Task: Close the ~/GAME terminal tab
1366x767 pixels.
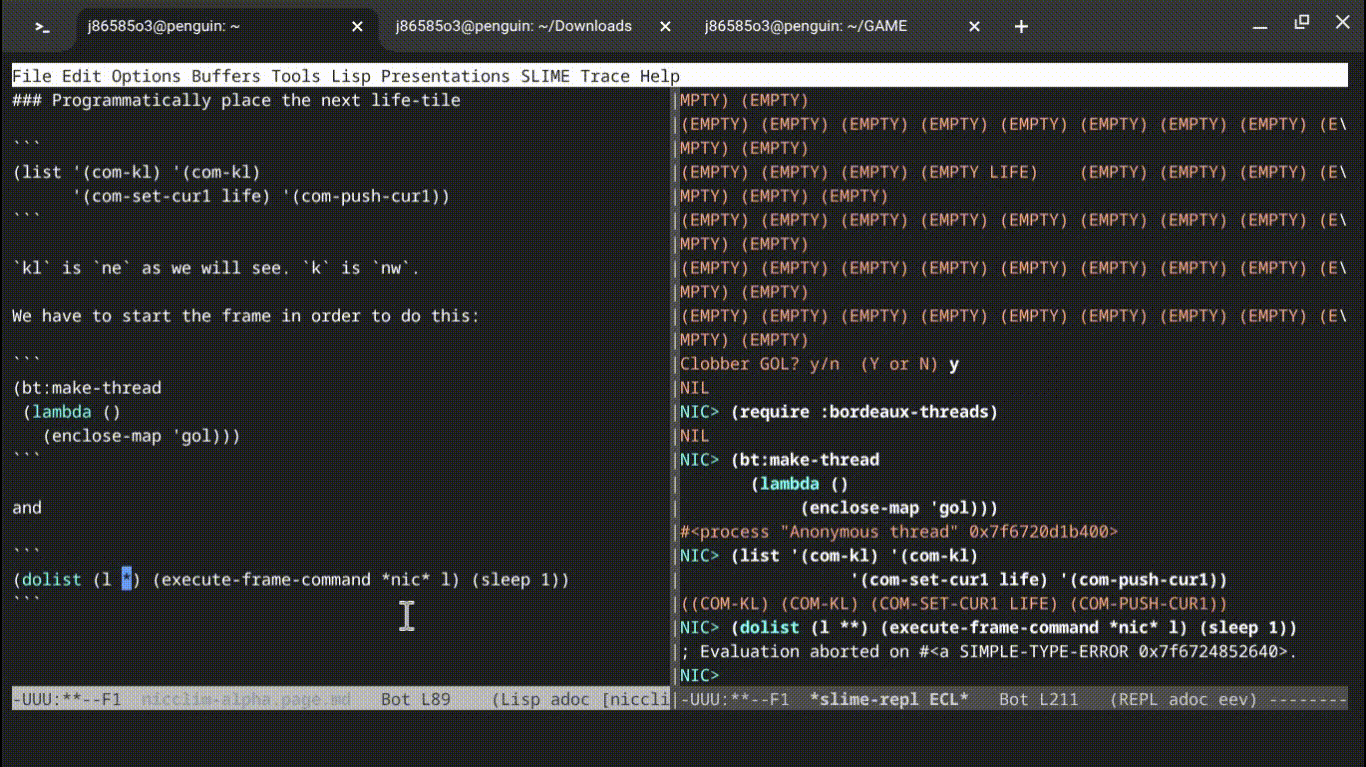Action: tap(977, 27)
